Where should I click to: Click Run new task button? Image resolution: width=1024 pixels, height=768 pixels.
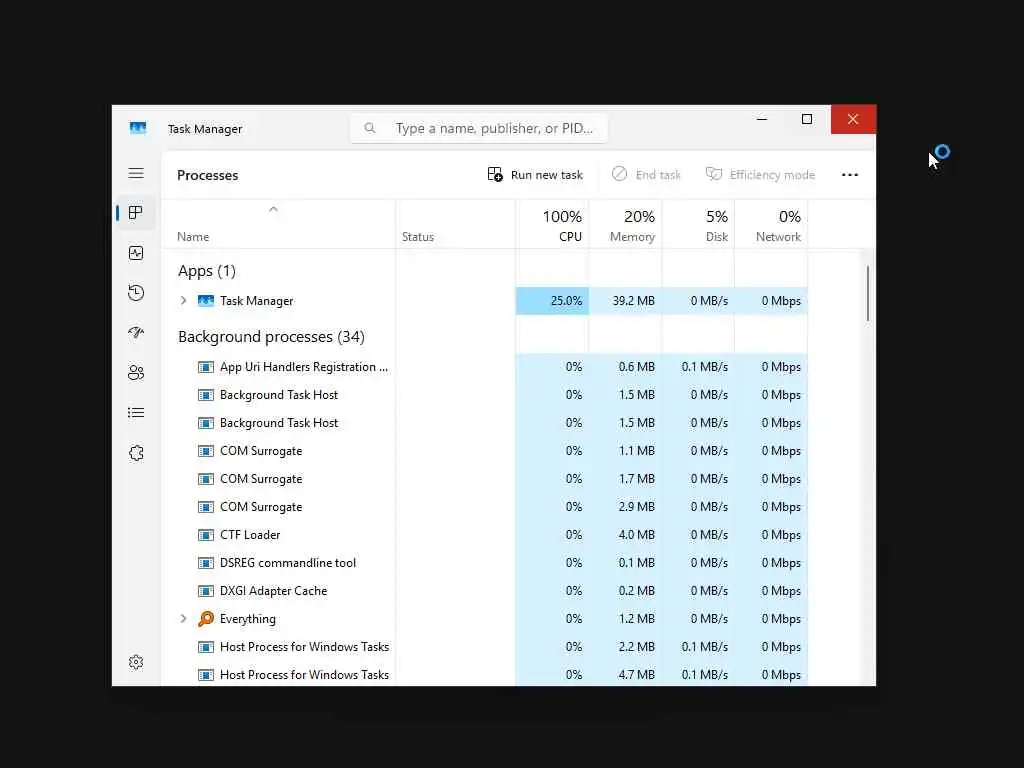click(x=536, y=174)
